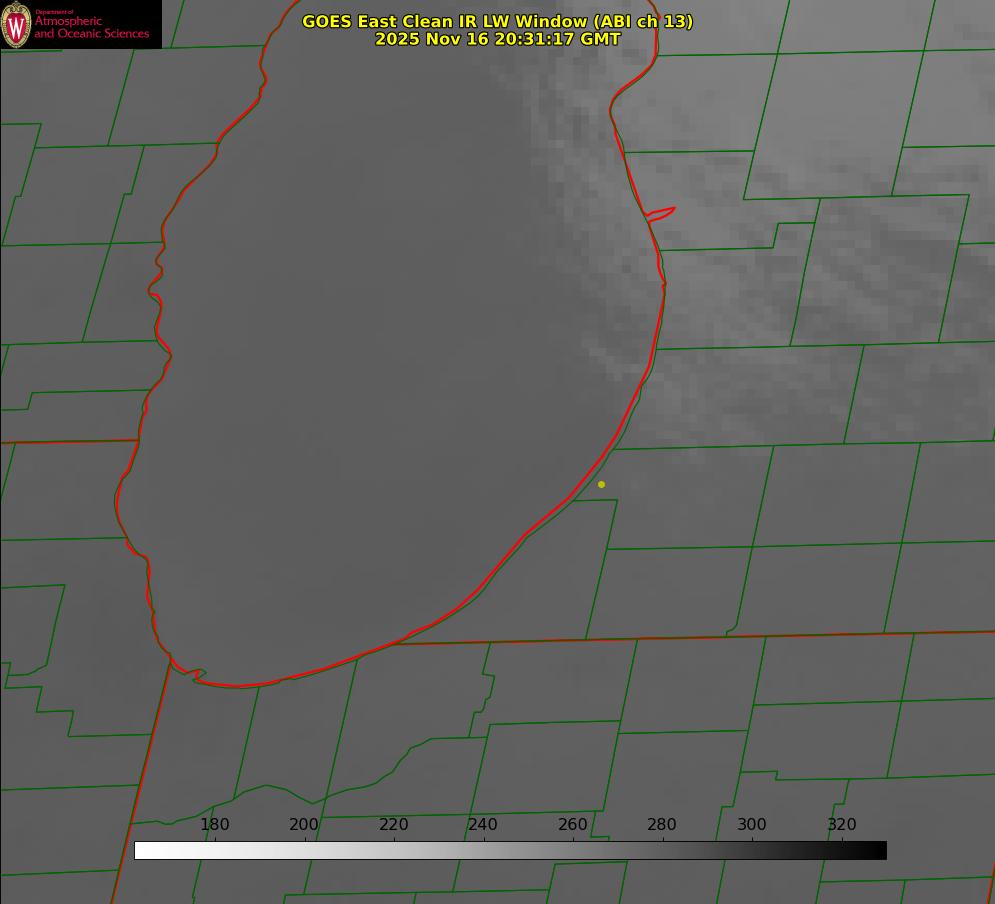Click the 320 colorbar tick label
The width and height of the screenshot is (995, 904).
pos(842,824)
